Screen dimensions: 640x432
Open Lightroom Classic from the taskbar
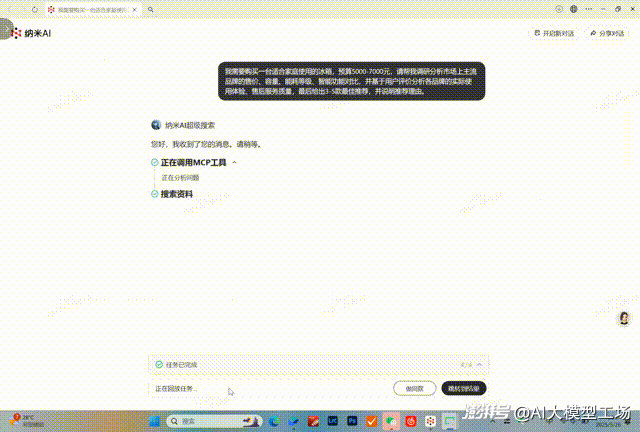click(331, 421)
